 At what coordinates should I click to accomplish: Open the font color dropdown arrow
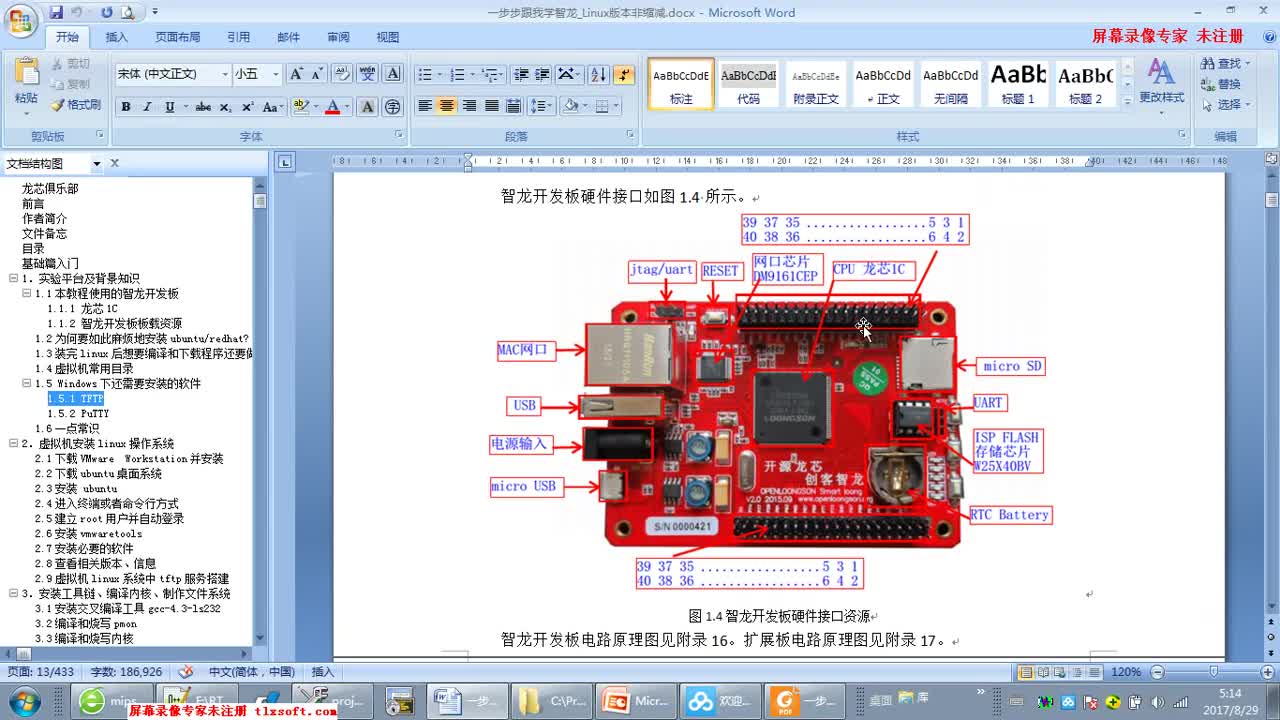click(348, 106)
